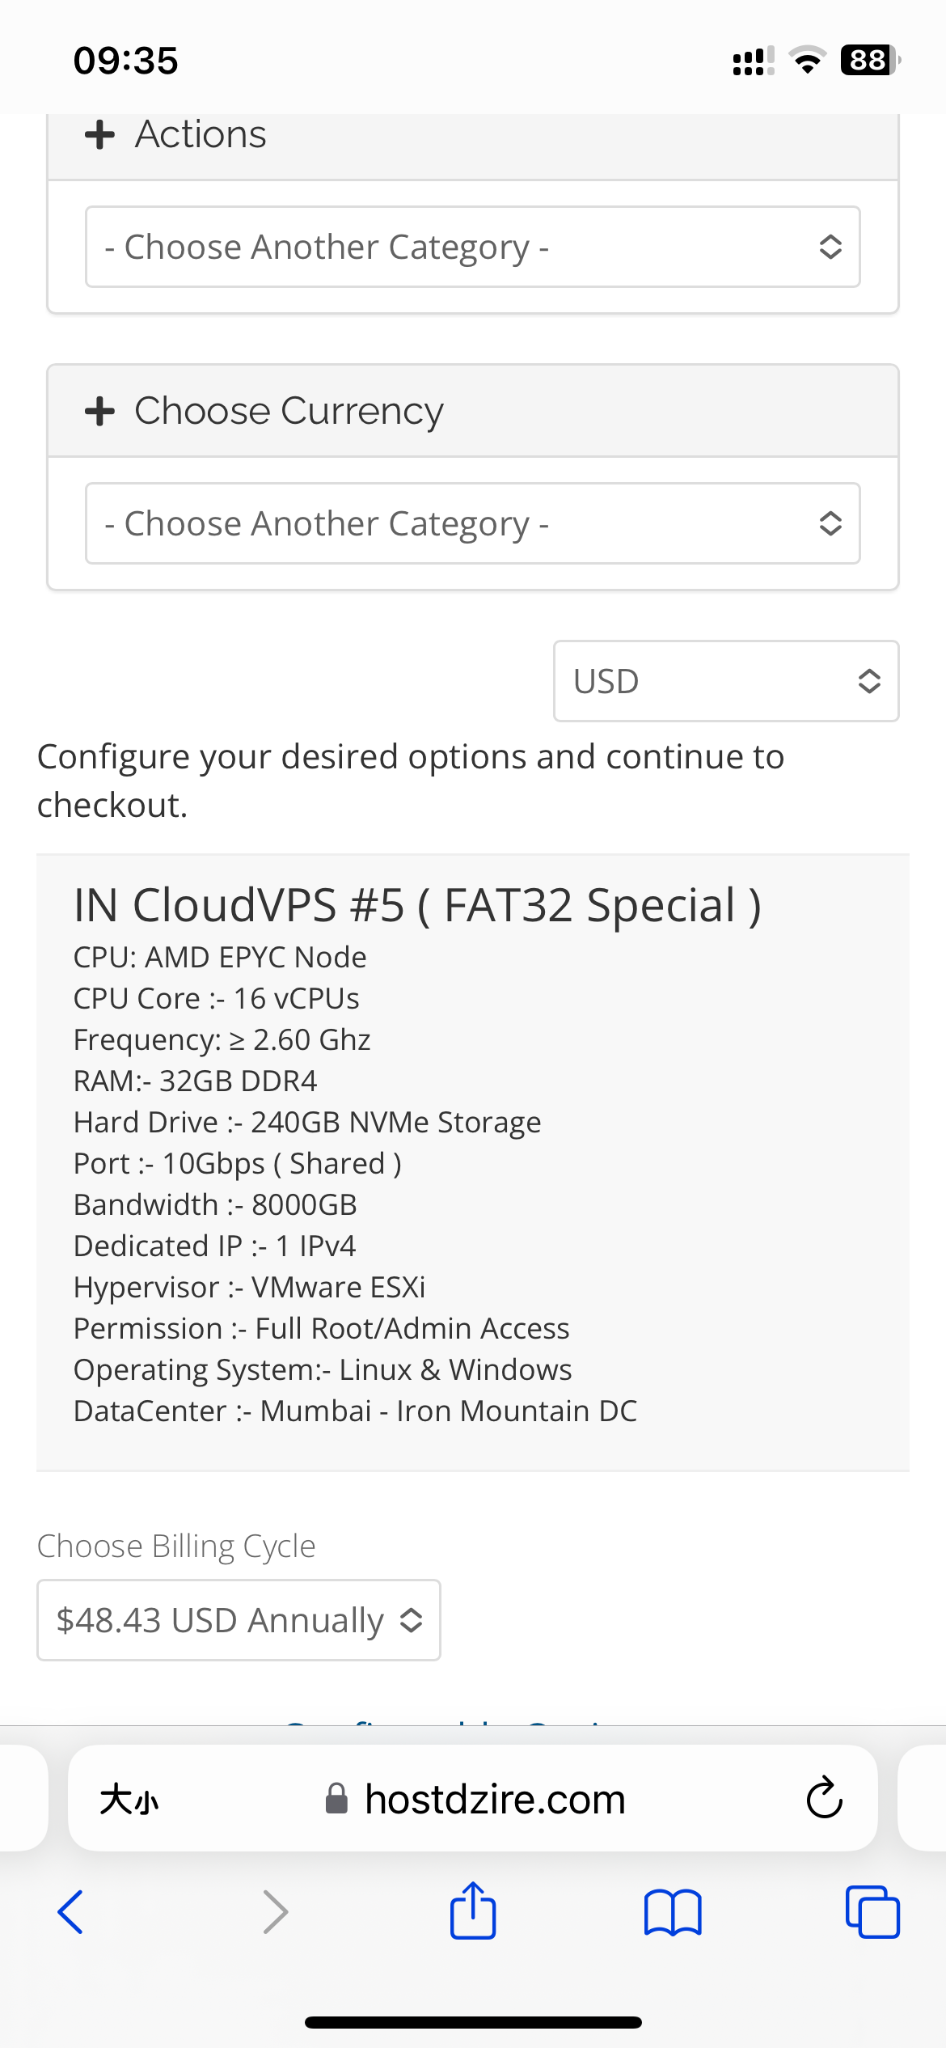The width and height of the screenshot is (946, 2048).
Task: Open the category dropdown under Choose Currency
Action: pos(473,524)
